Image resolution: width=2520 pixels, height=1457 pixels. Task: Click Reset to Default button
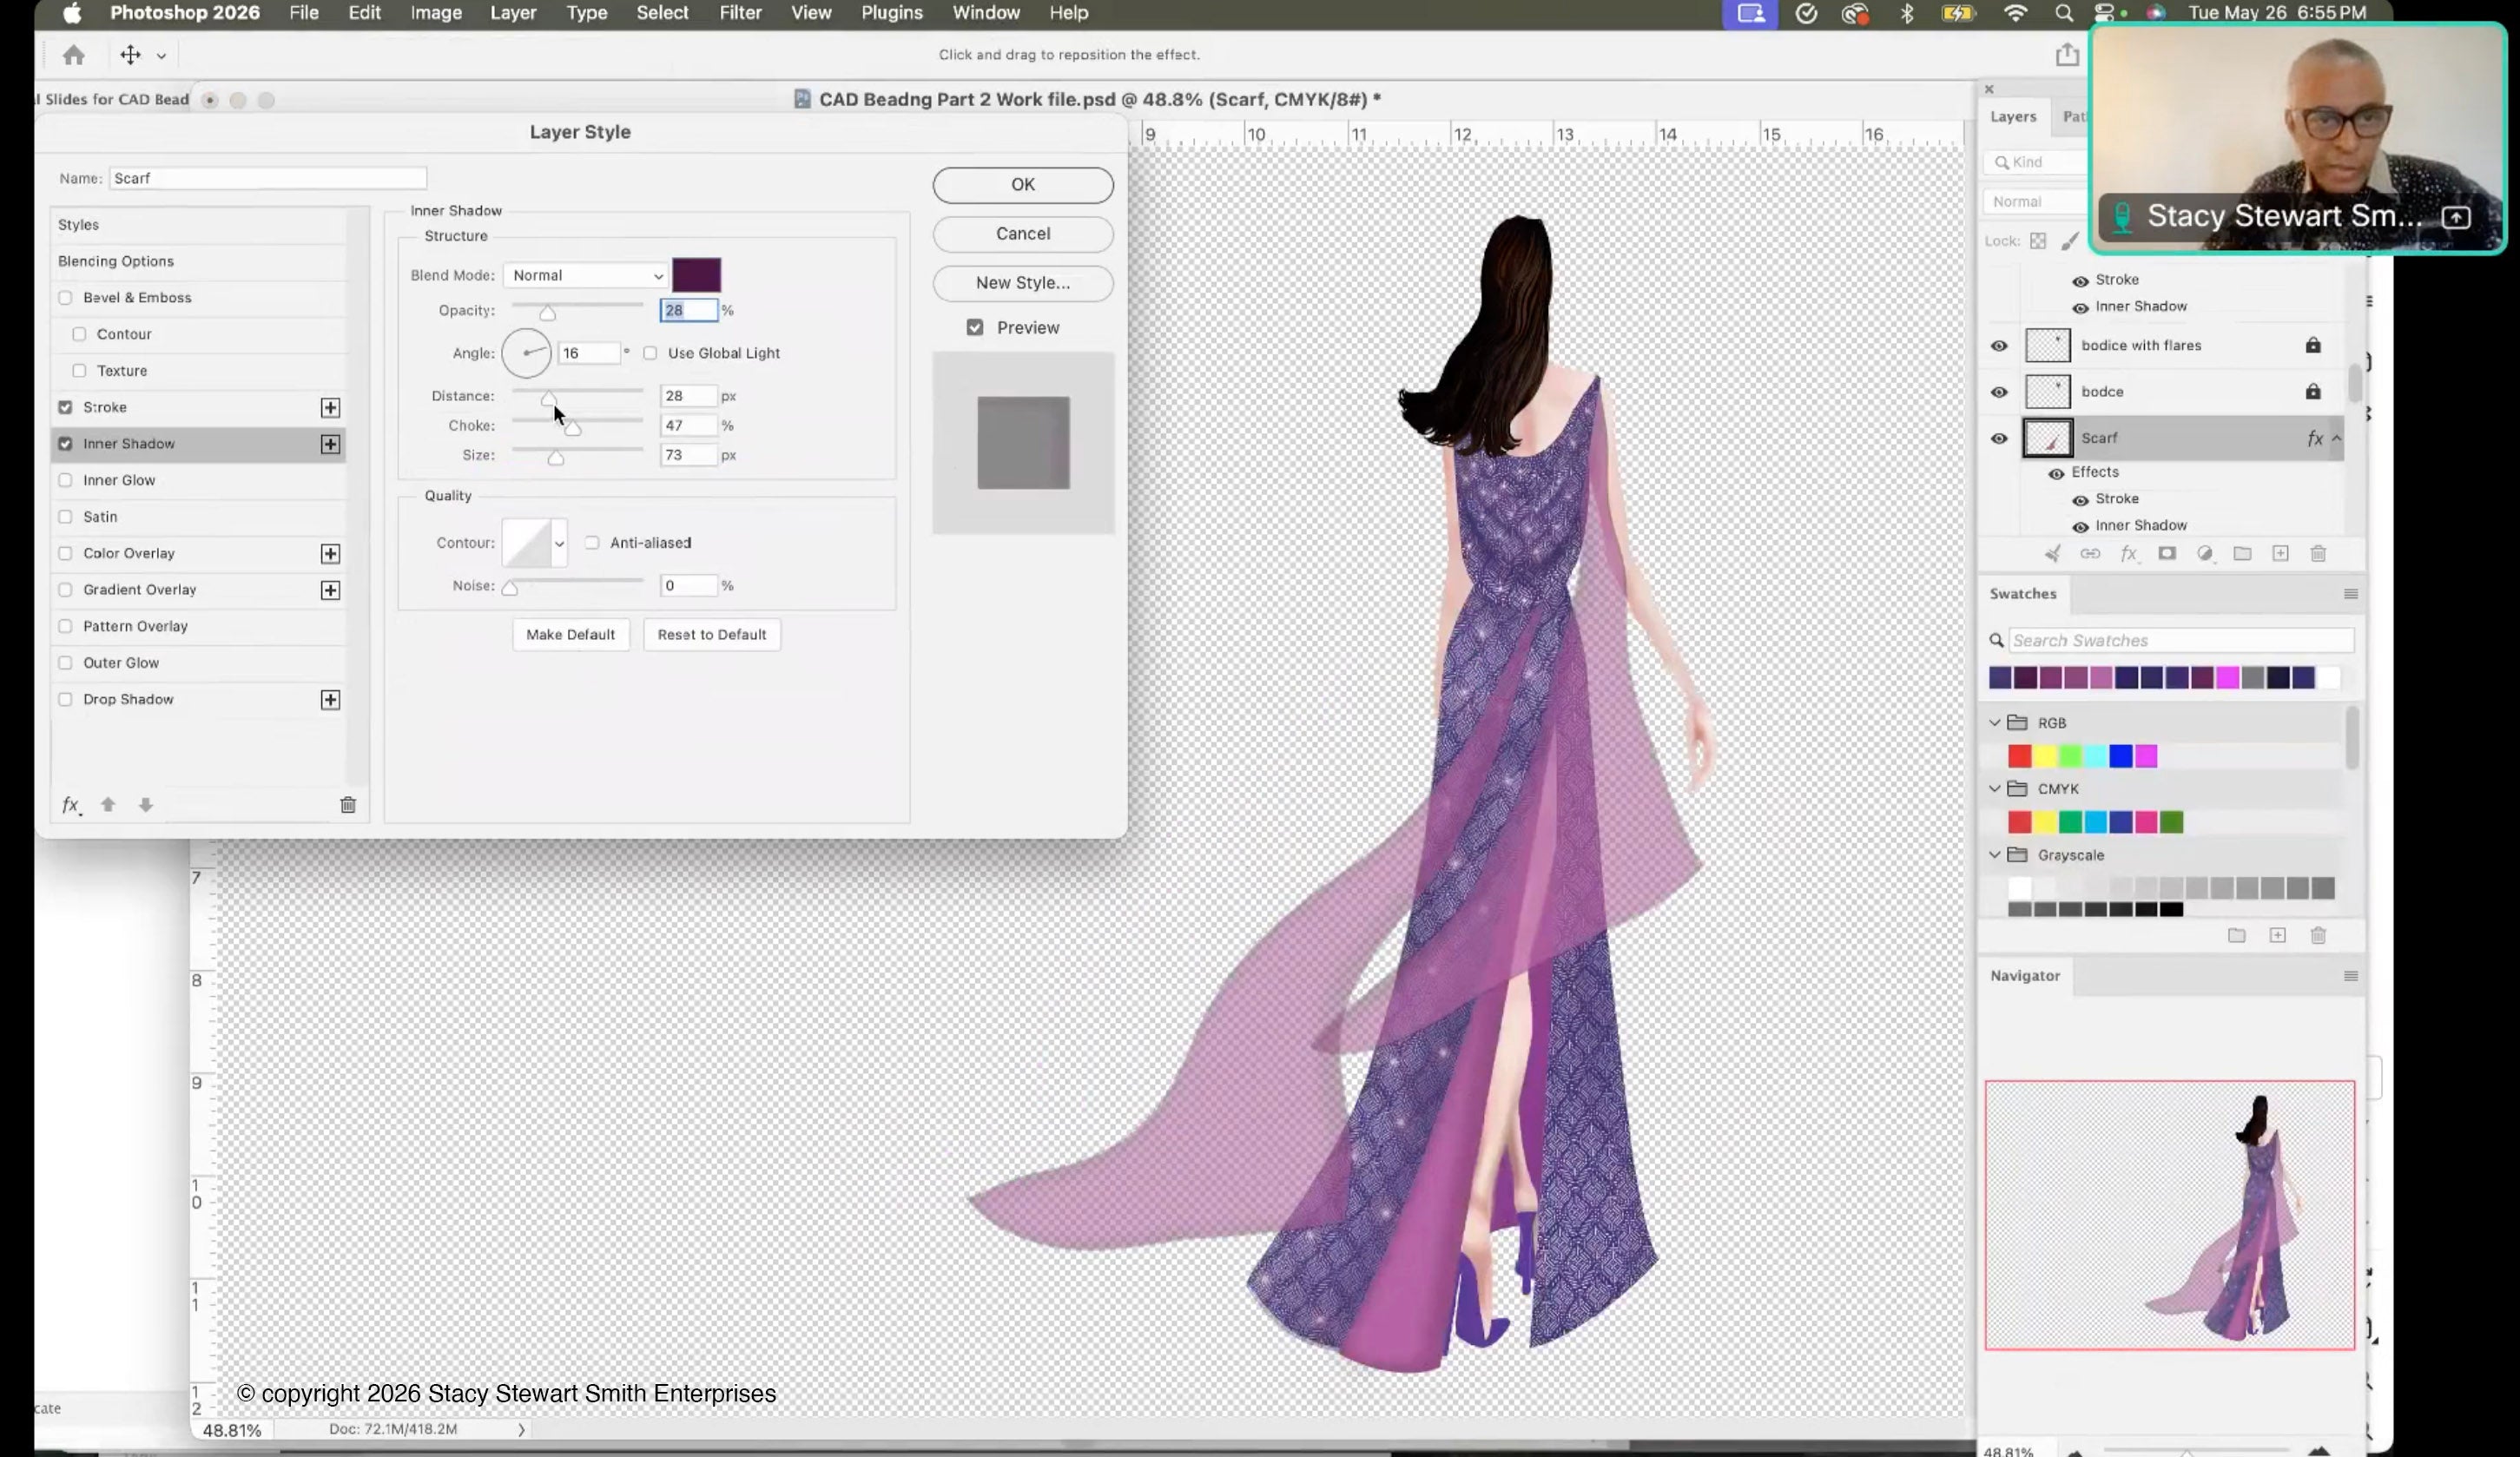(x=712, y=635)
